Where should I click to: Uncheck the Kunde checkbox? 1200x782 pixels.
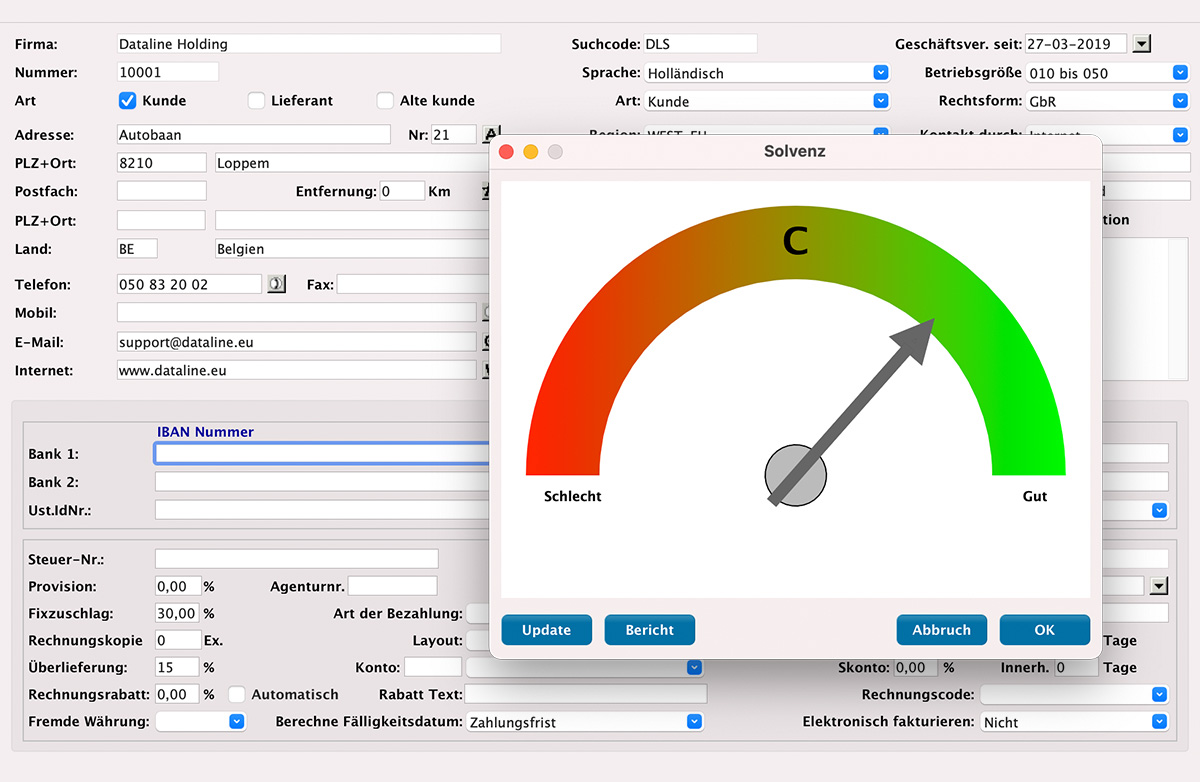pyautogui.click(x=128, y=101)
